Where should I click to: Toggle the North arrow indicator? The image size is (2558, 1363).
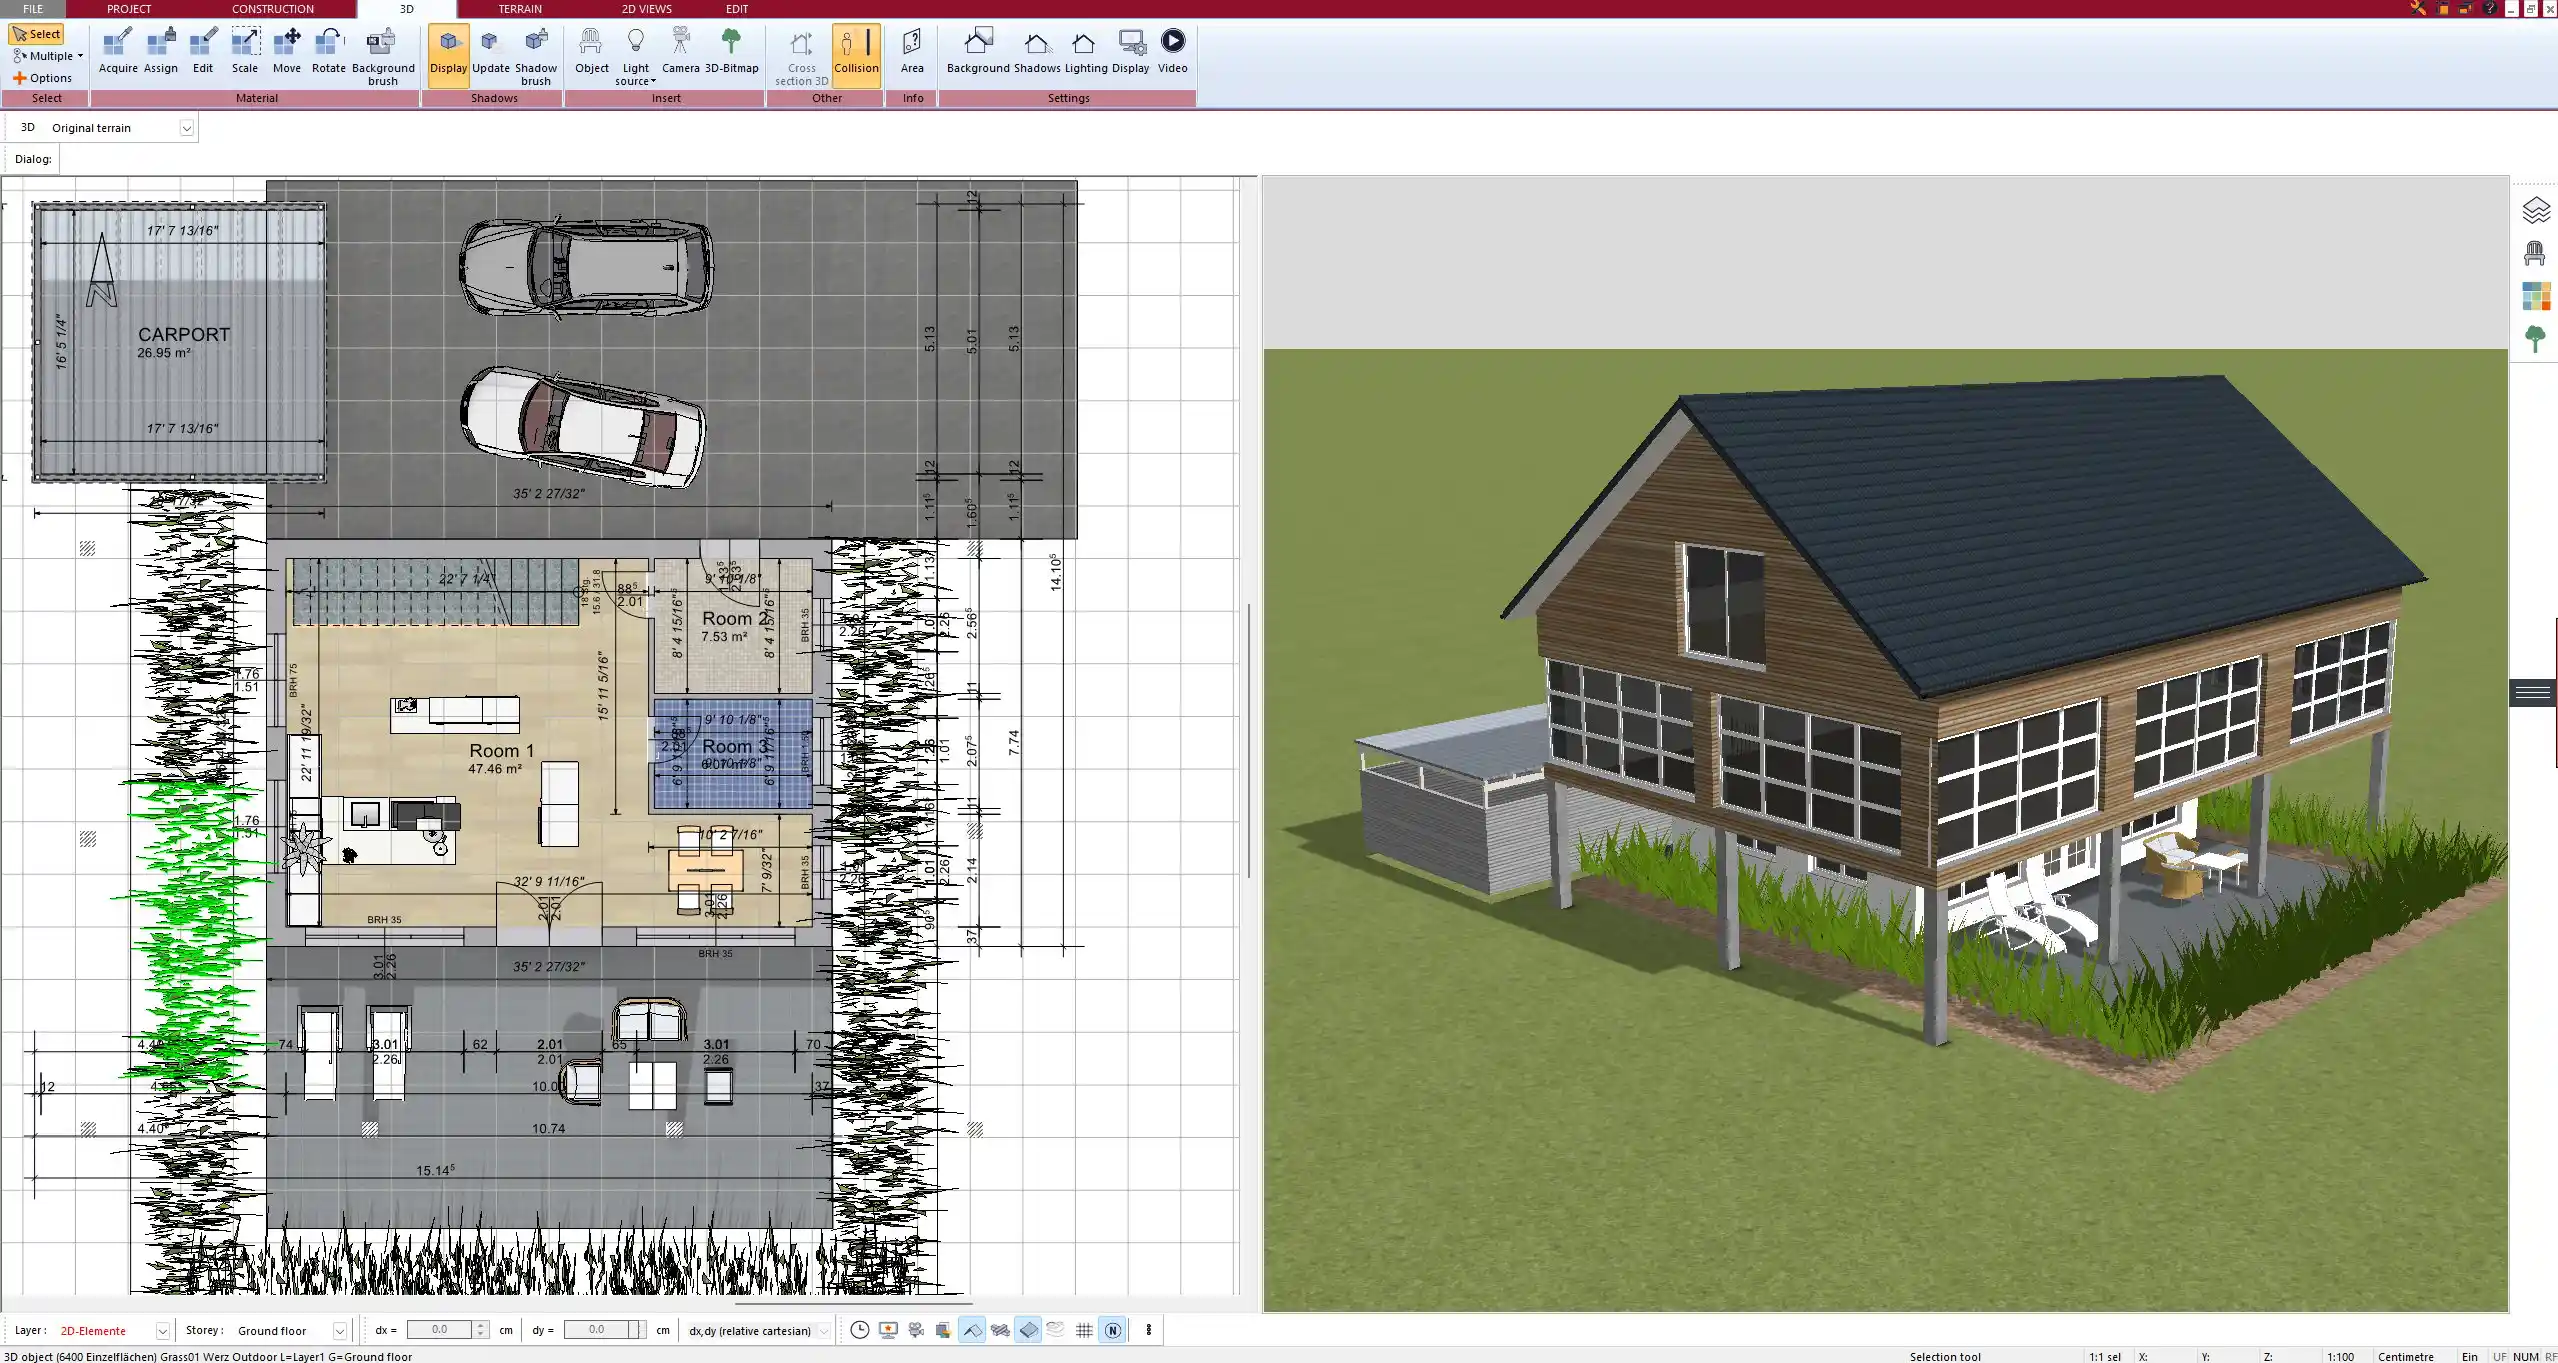1113,1330
